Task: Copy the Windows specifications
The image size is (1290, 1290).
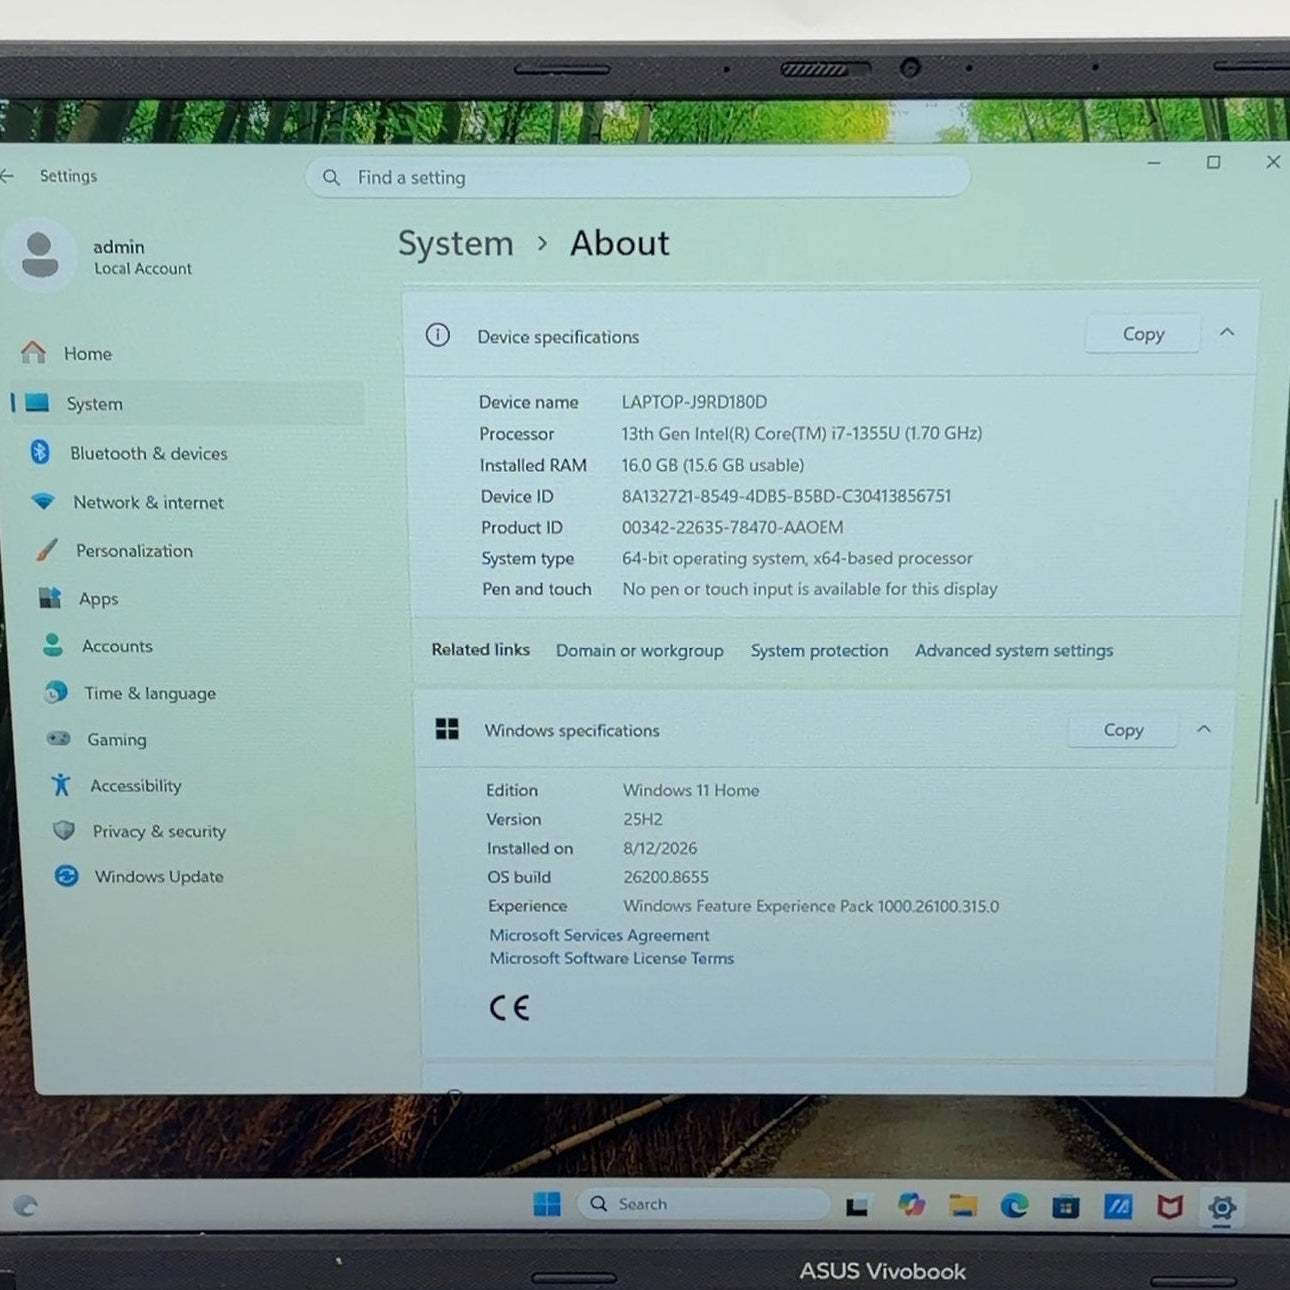Action: click(x=1123, y=730)
